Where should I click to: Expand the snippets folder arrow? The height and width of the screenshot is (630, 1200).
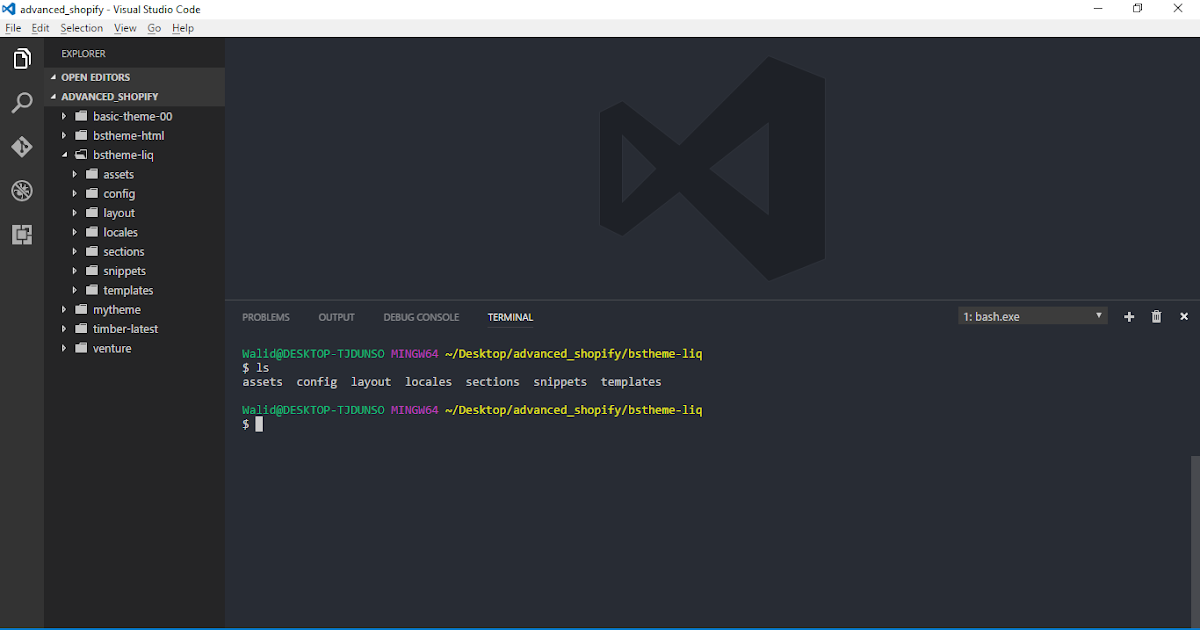[74, 271]
